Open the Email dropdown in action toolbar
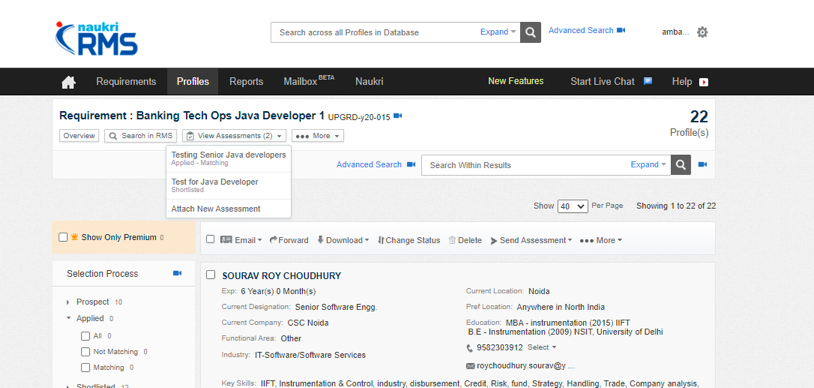Image resolution: width=814 pixels, height=388 pixels. [x=241, y=240]
